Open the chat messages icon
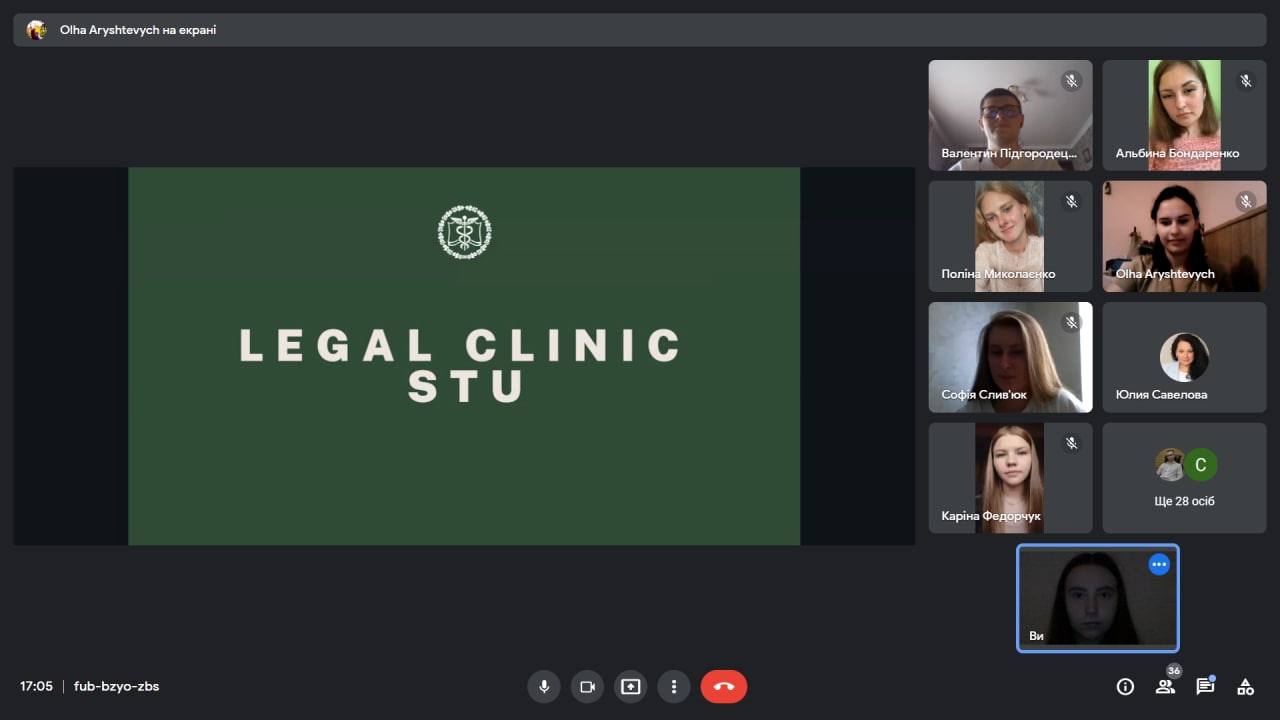The width and height of the screenshot is (1280, 720). tap(1205, 687)
